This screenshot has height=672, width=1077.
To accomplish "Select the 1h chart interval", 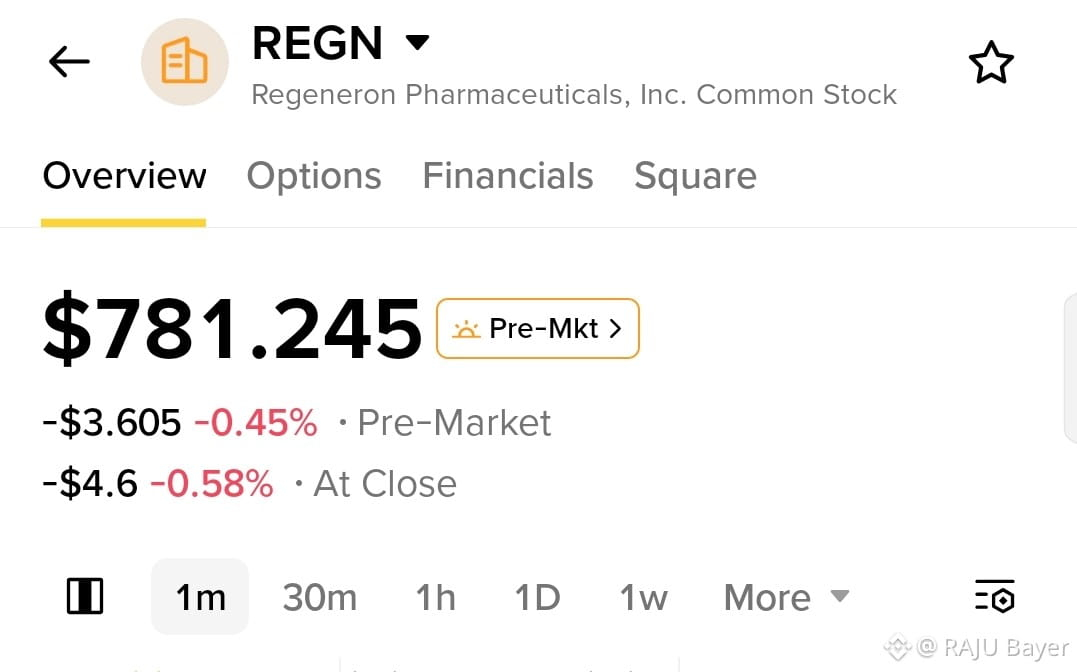I will [x=435, y=597].
